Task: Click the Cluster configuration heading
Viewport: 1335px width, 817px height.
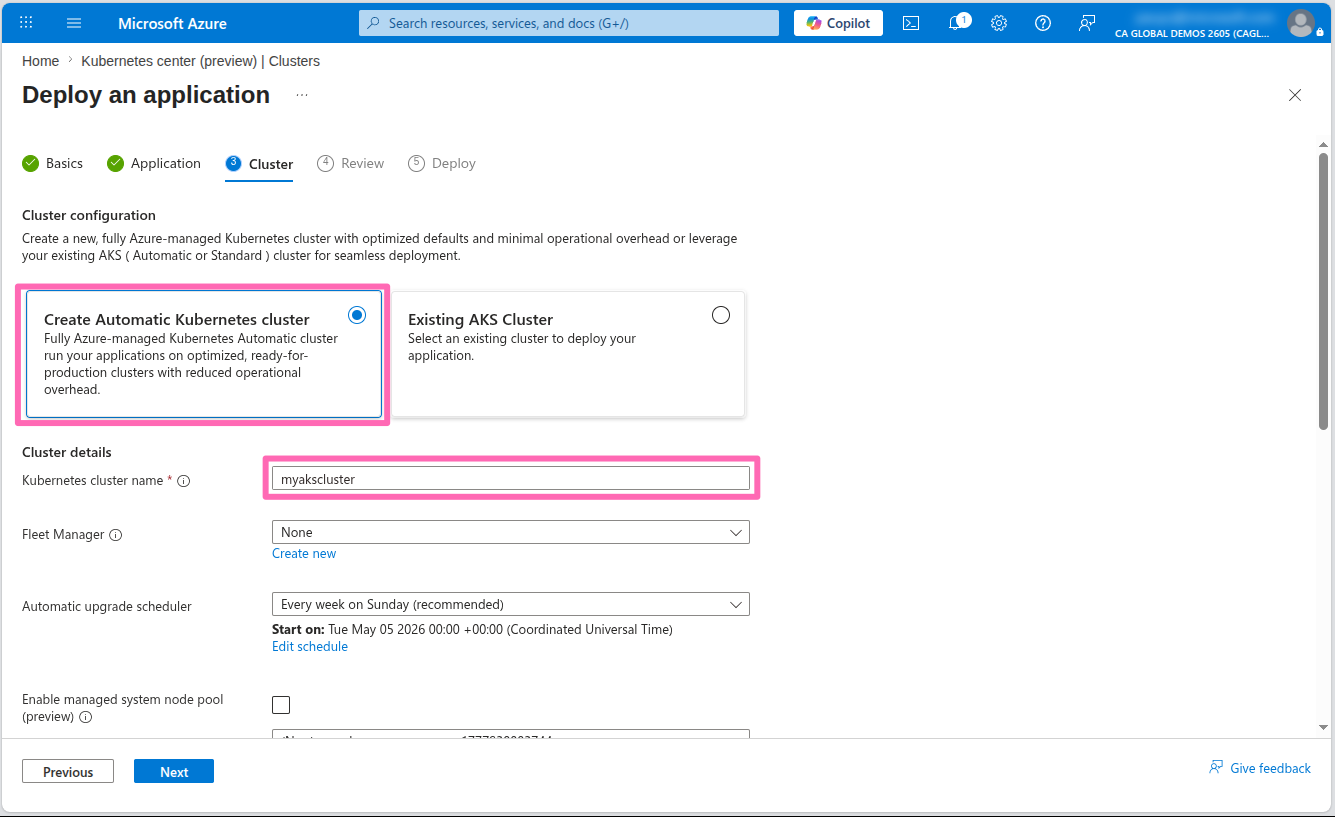Action: click(x=89, y=215)
